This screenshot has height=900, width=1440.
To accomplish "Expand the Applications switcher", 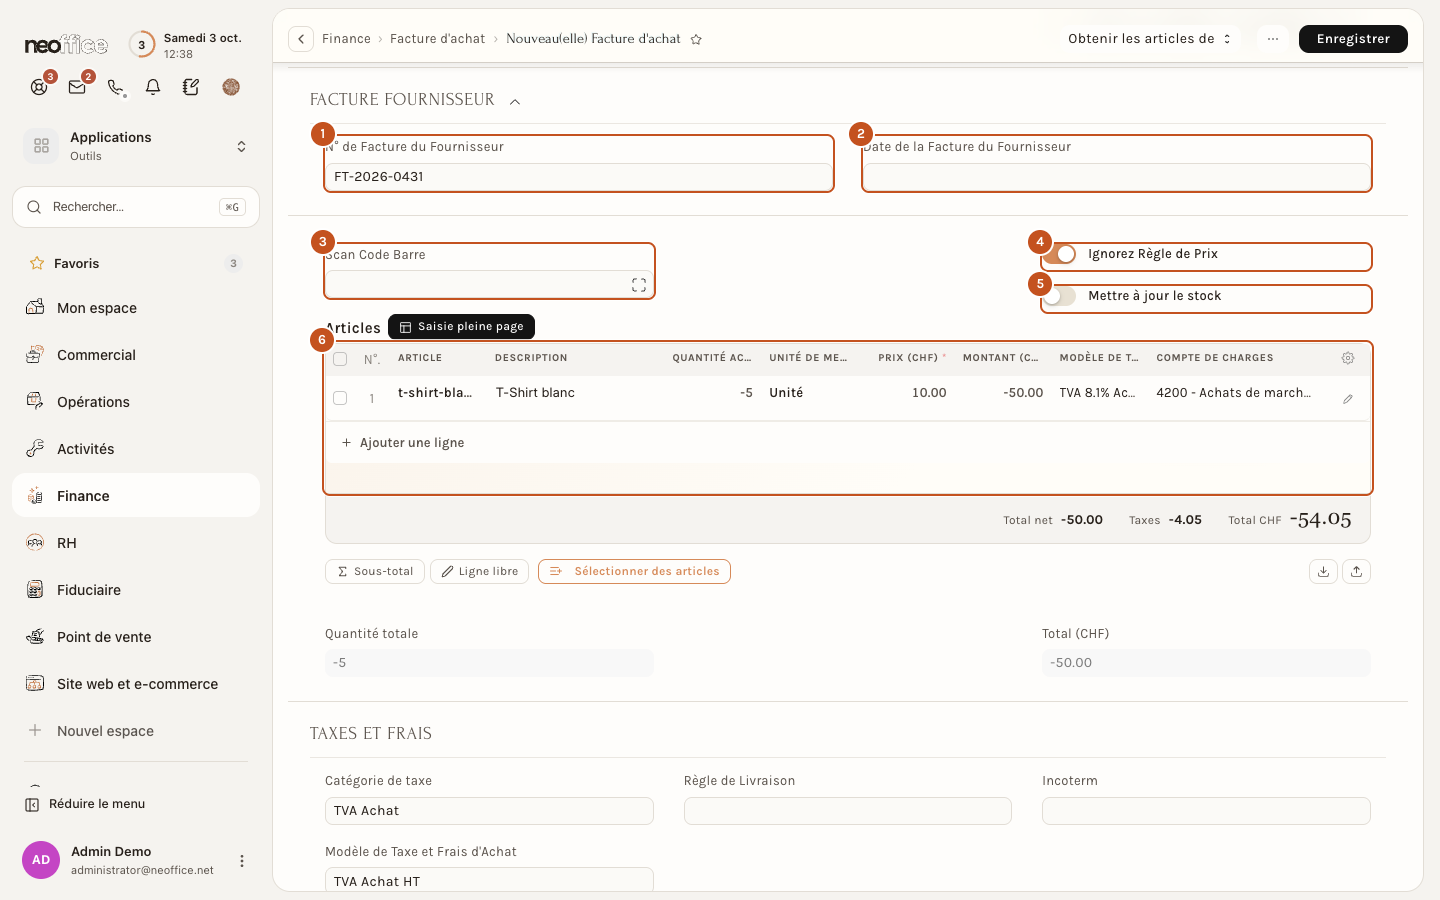I will pos(136,146).
